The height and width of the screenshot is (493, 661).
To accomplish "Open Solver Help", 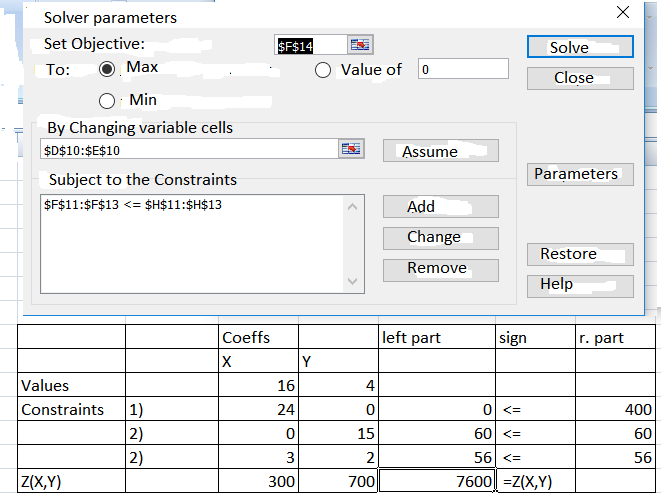I will point(580,285).
